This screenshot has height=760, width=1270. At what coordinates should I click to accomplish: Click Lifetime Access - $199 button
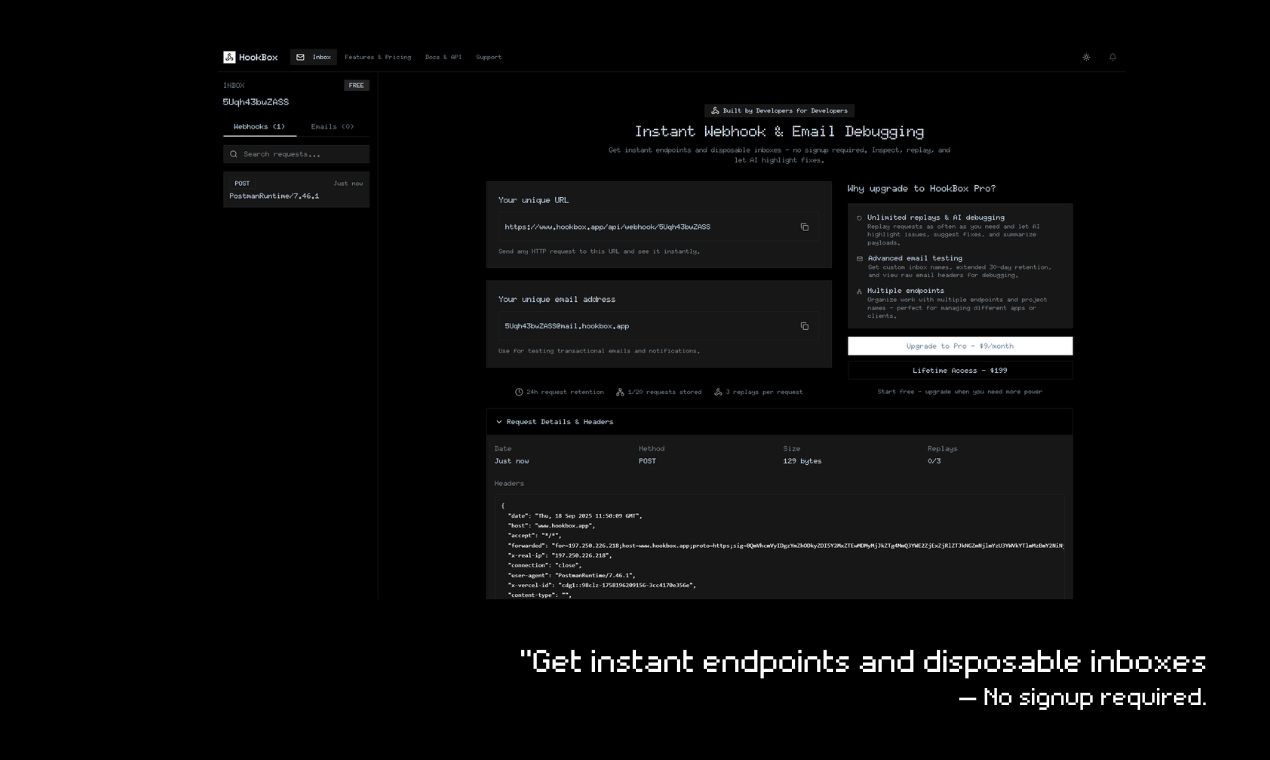pyautogui.click(x=959, y=370)
